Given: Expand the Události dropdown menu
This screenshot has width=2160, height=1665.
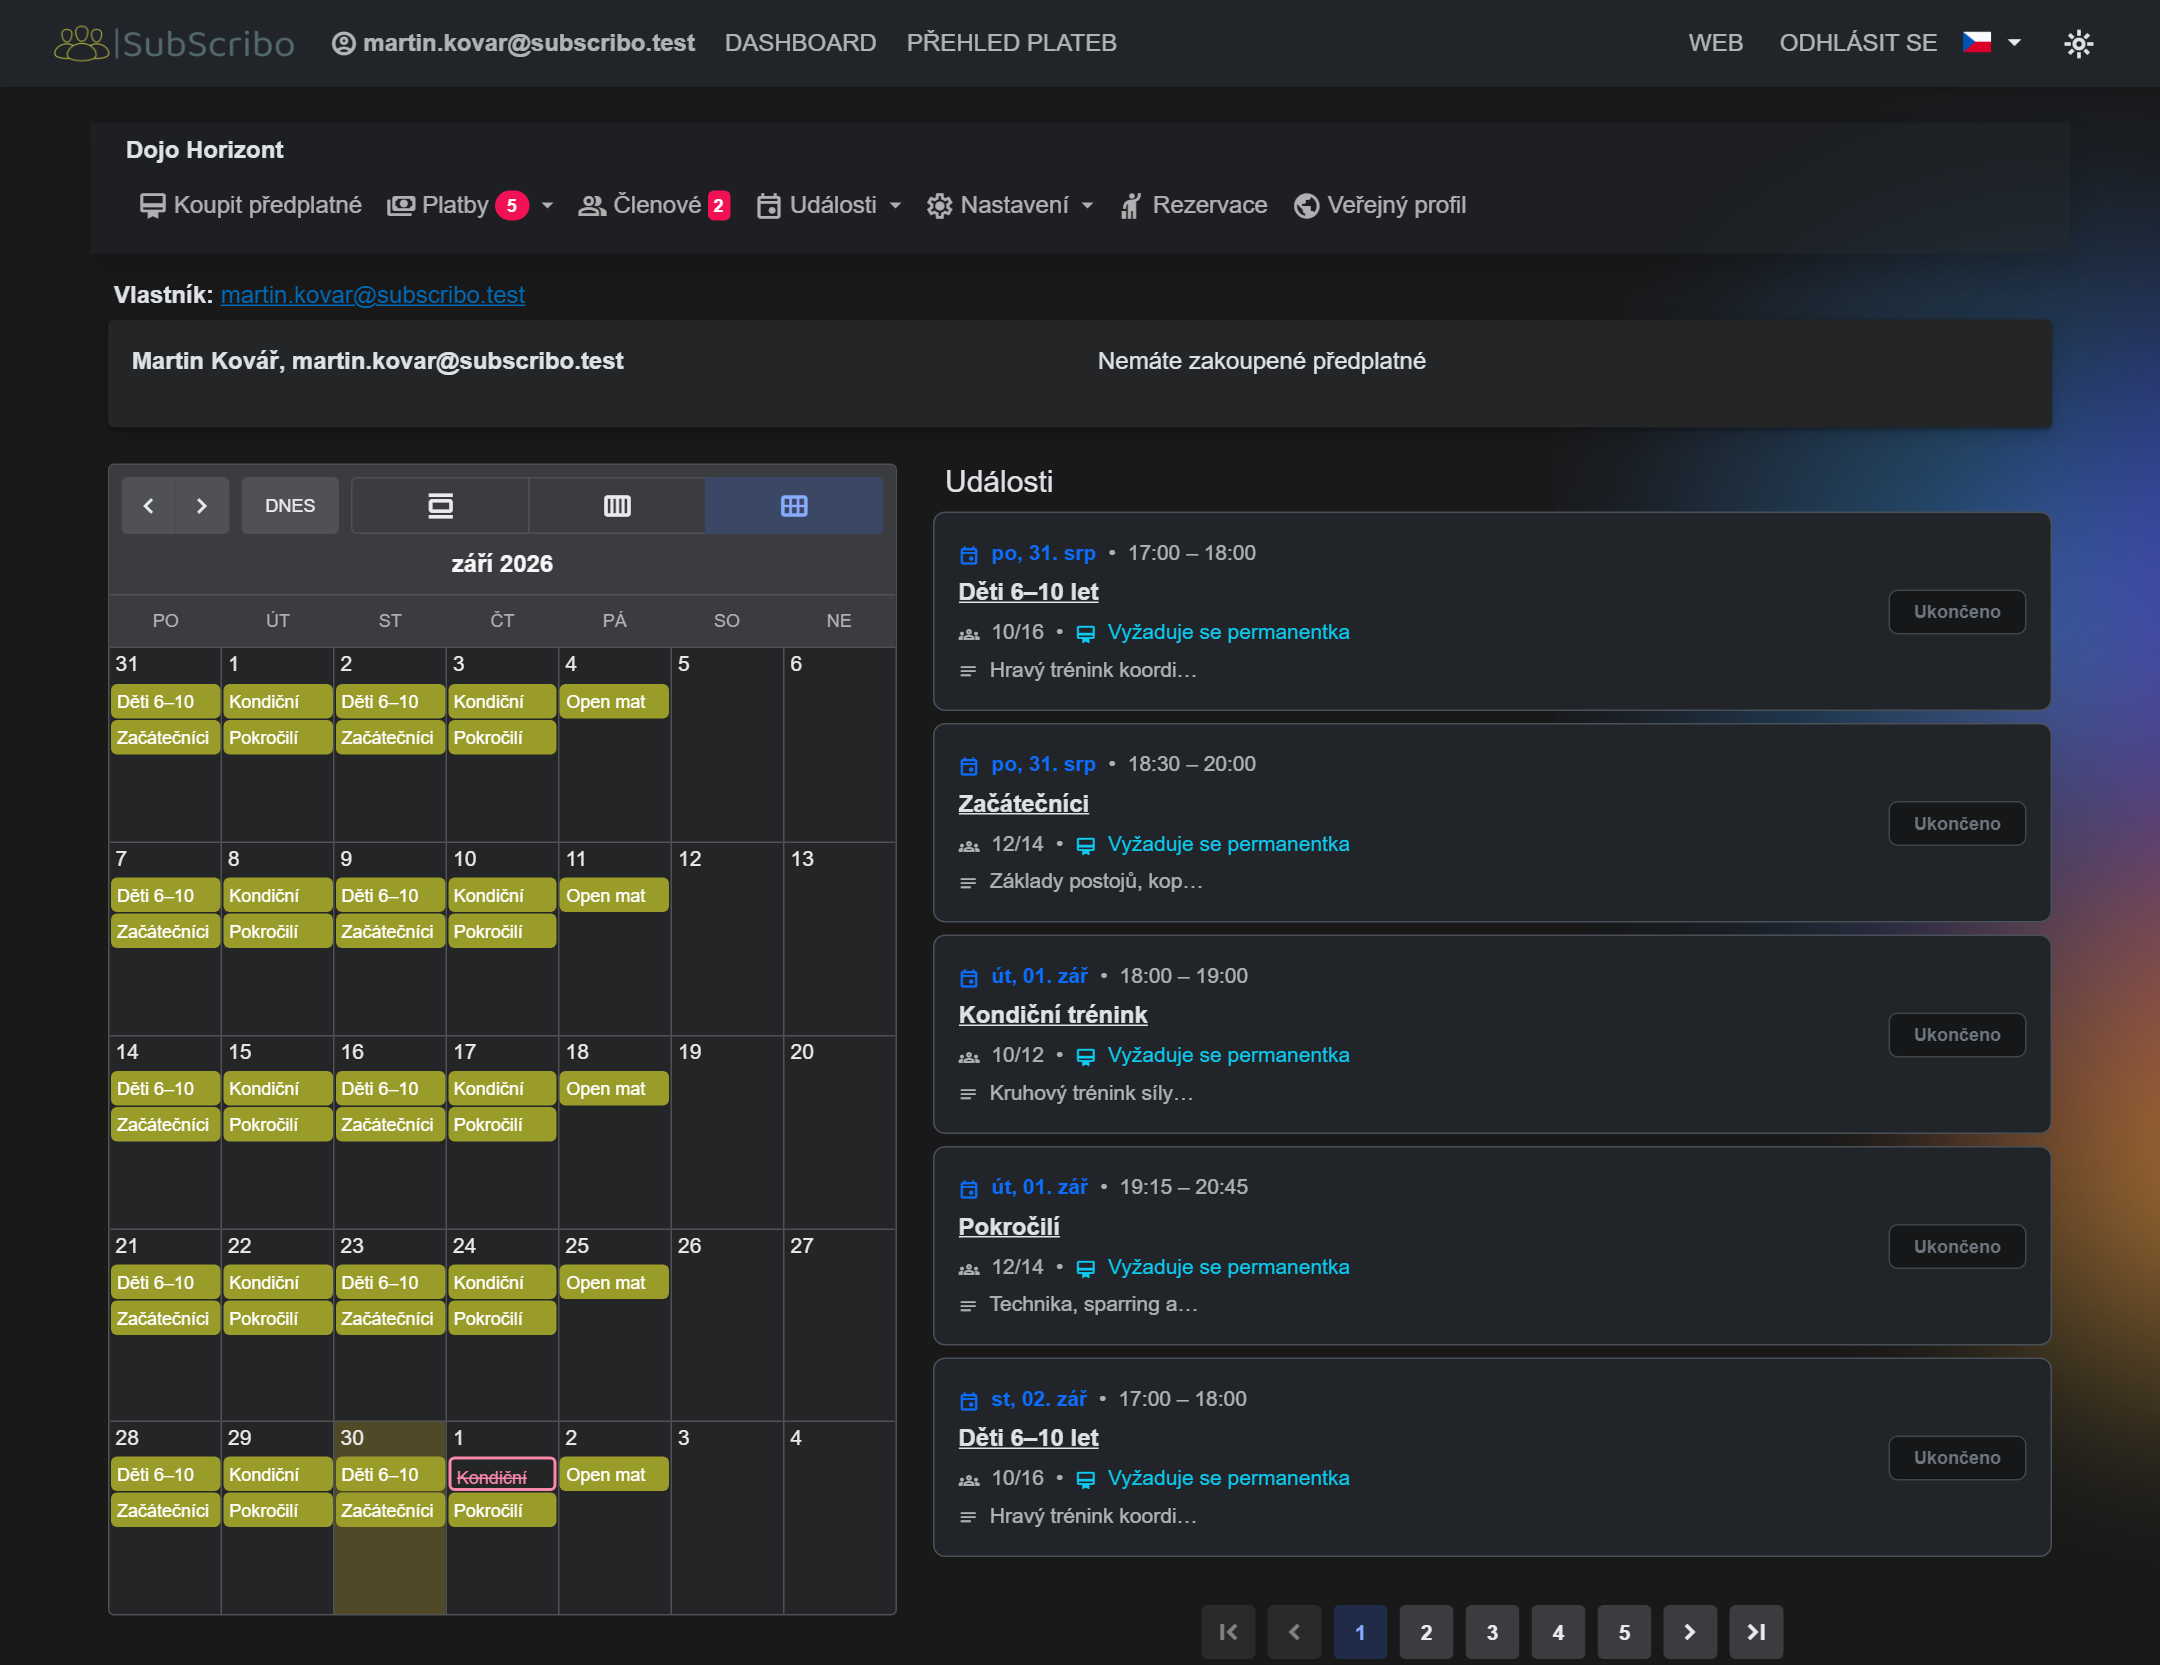Looking at the screenshot, I should point(829,205).
